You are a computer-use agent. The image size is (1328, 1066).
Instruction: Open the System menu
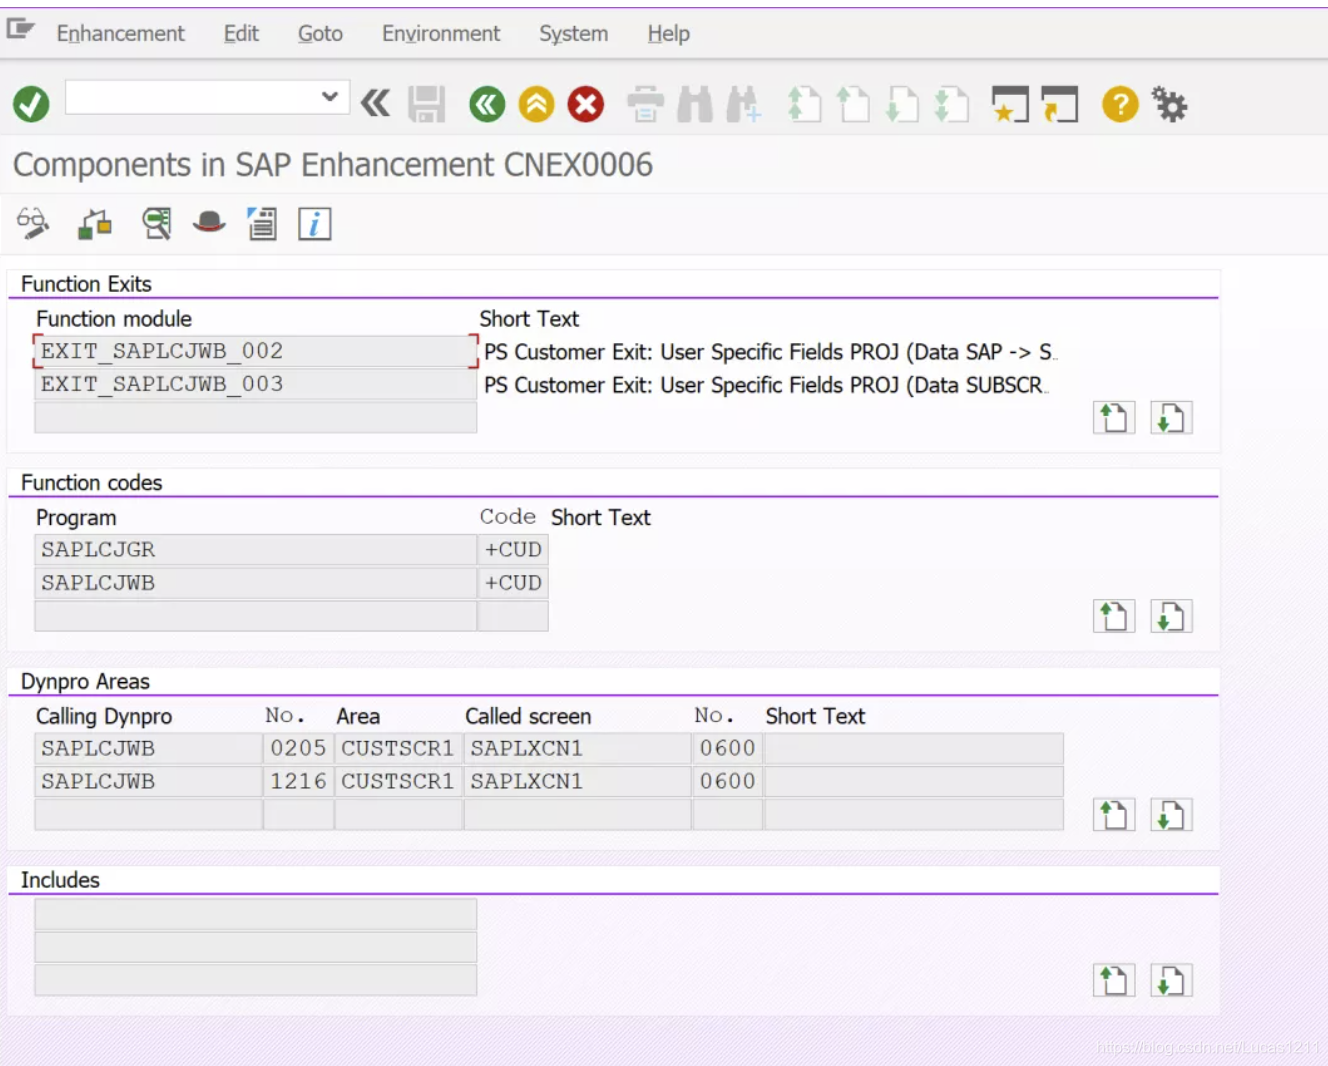point(574,34)
